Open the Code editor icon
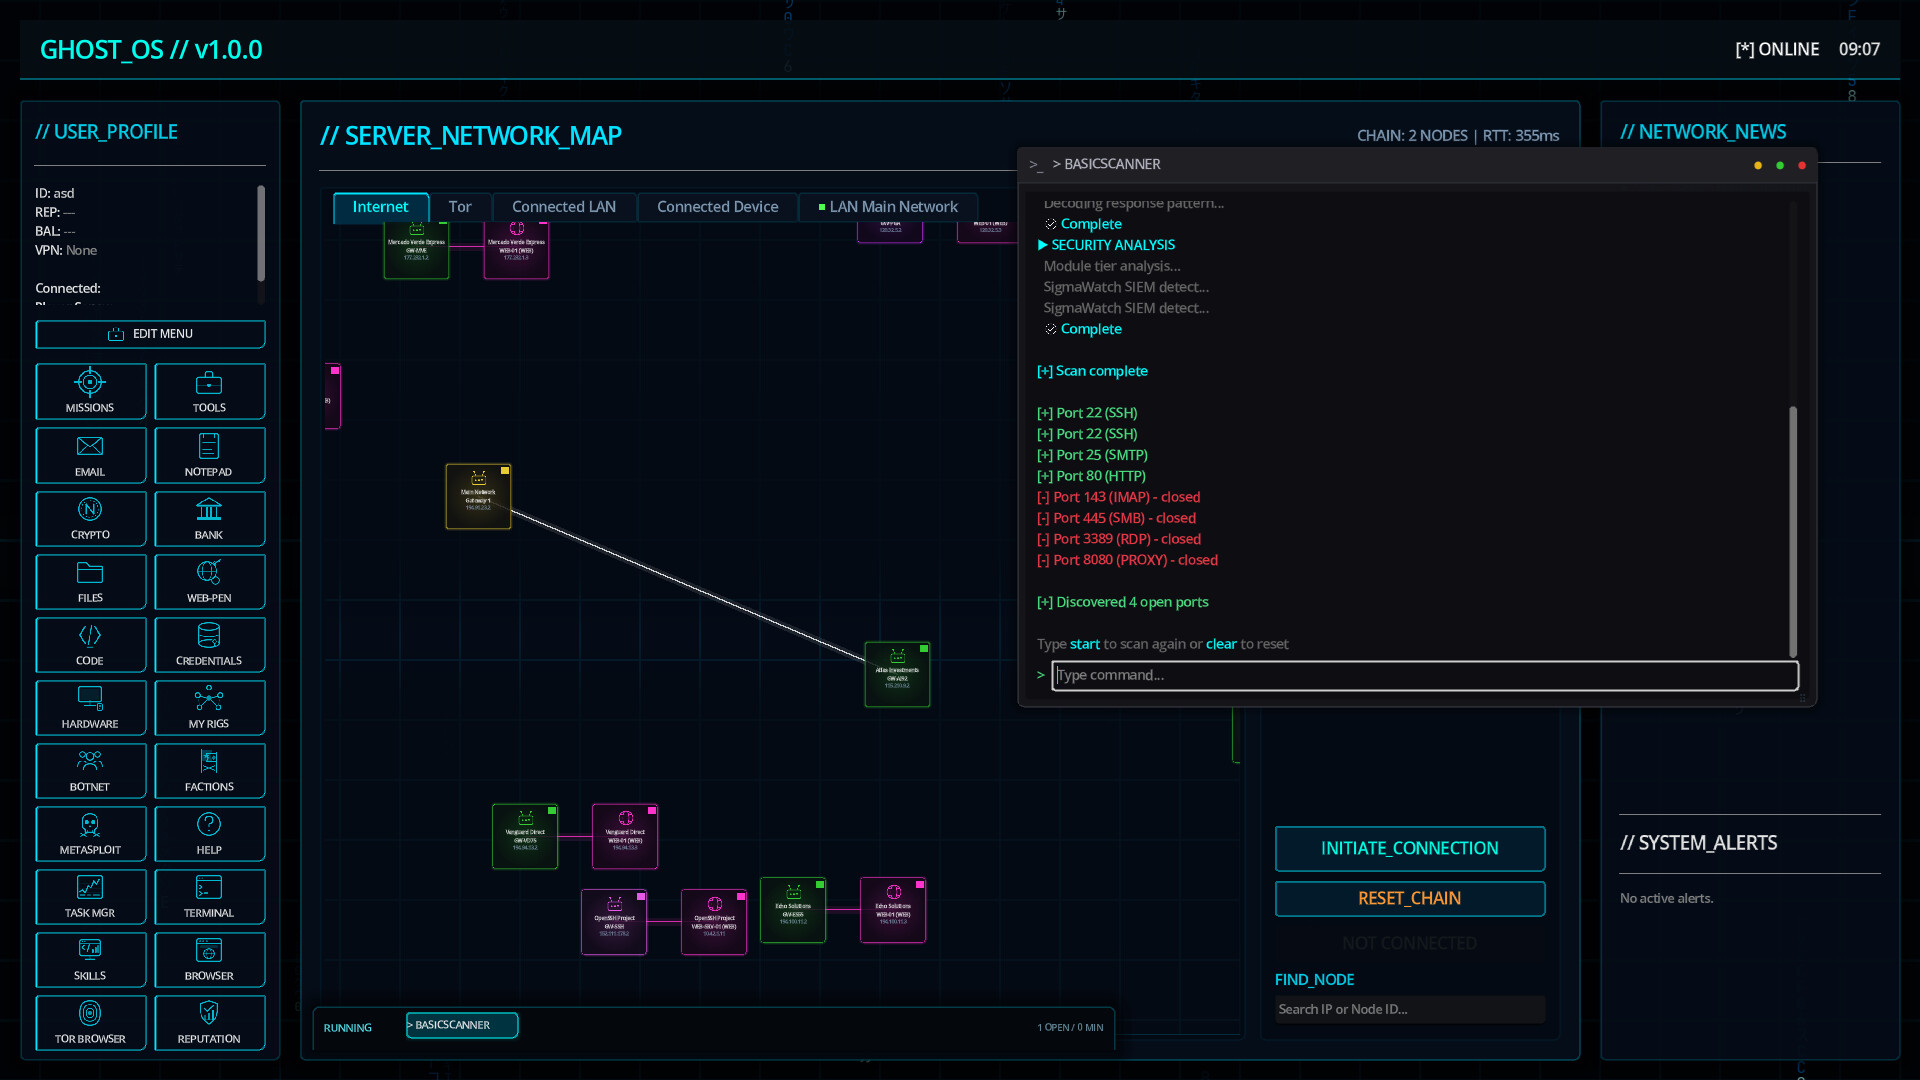The width and height of the screenshot is (1920, 1080). (x=90, y=644)
